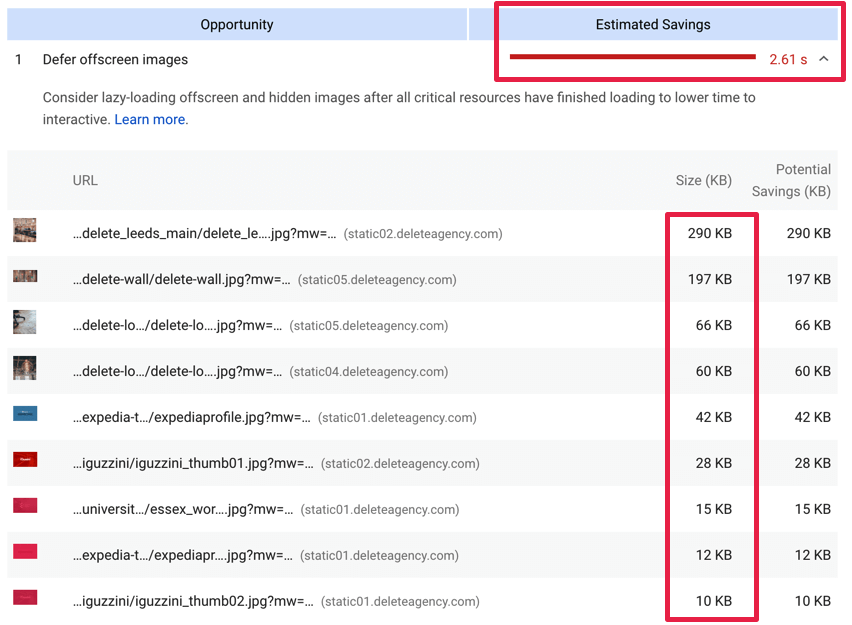Sort by Potential Savings column header
The image size is (852, 625).
pos(791,180)
